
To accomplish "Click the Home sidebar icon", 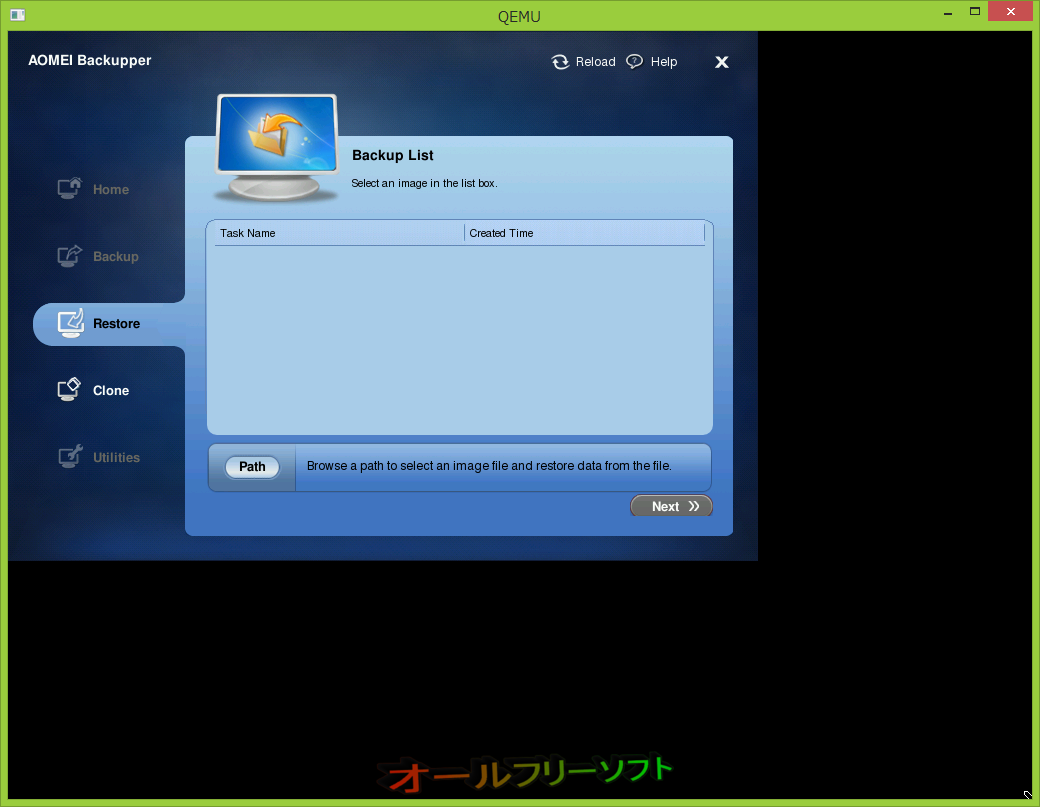I will tap(70, 188).
